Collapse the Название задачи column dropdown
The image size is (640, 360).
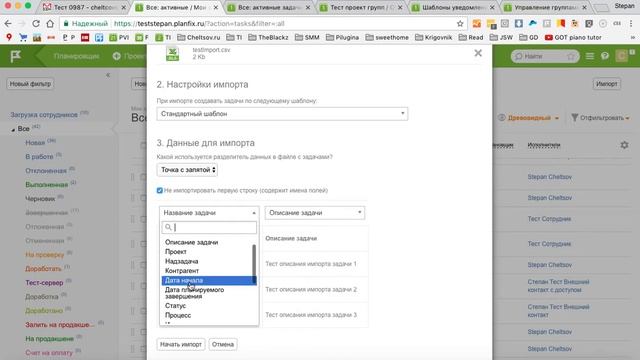click(209, 213)
